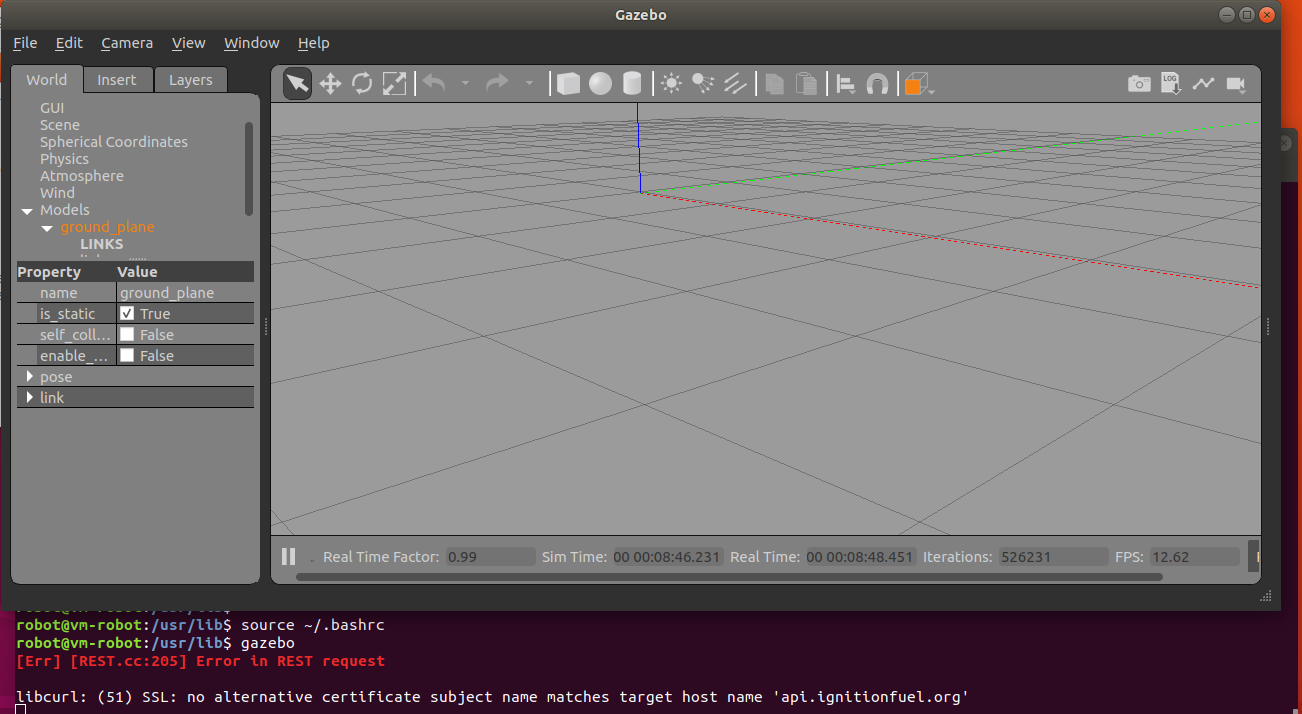Click the name value field ground_plane
The image size is (1302, 714).
click(x=185, y=293)
